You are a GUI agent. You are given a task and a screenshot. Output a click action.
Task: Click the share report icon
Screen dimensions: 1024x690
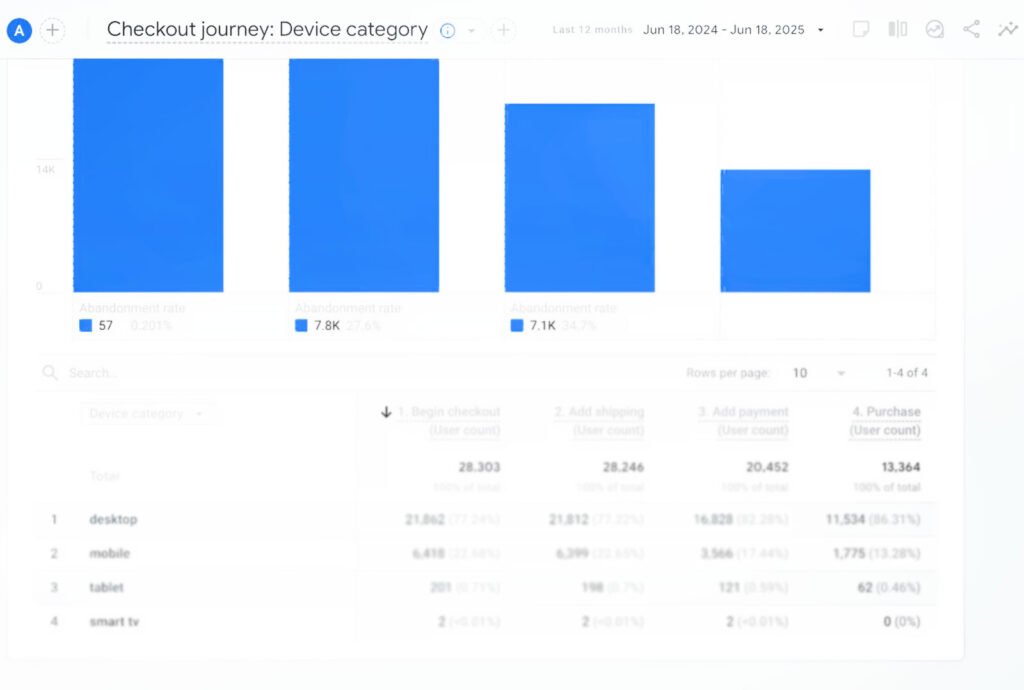(x=972, y=29)
